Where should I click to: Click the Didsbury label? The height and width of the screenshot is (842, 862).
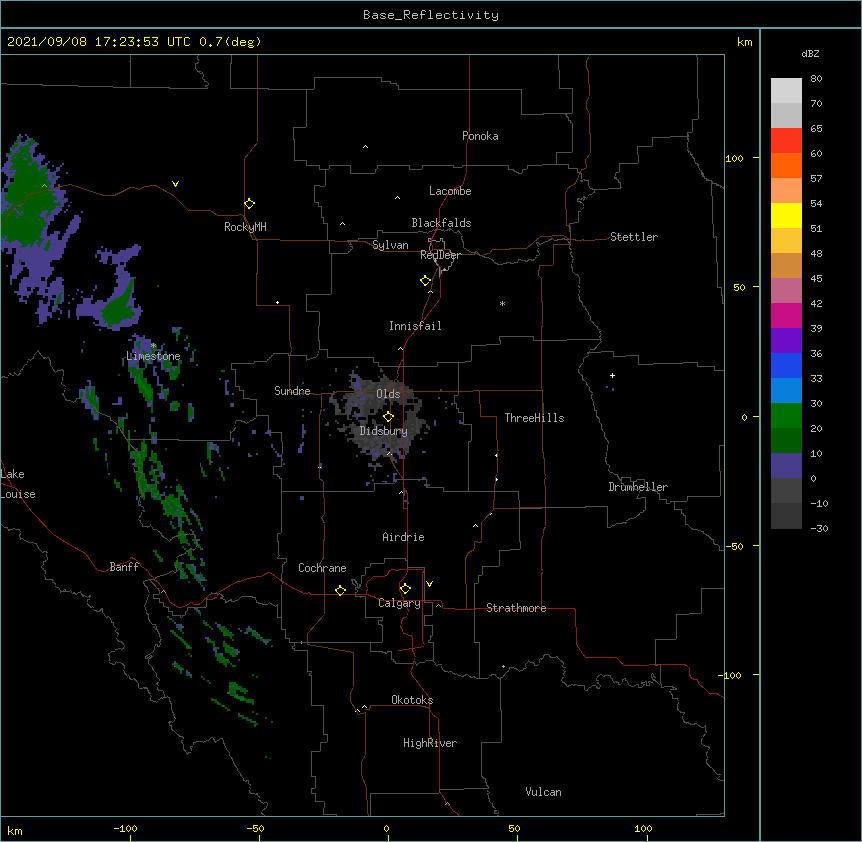pos(384,431)
